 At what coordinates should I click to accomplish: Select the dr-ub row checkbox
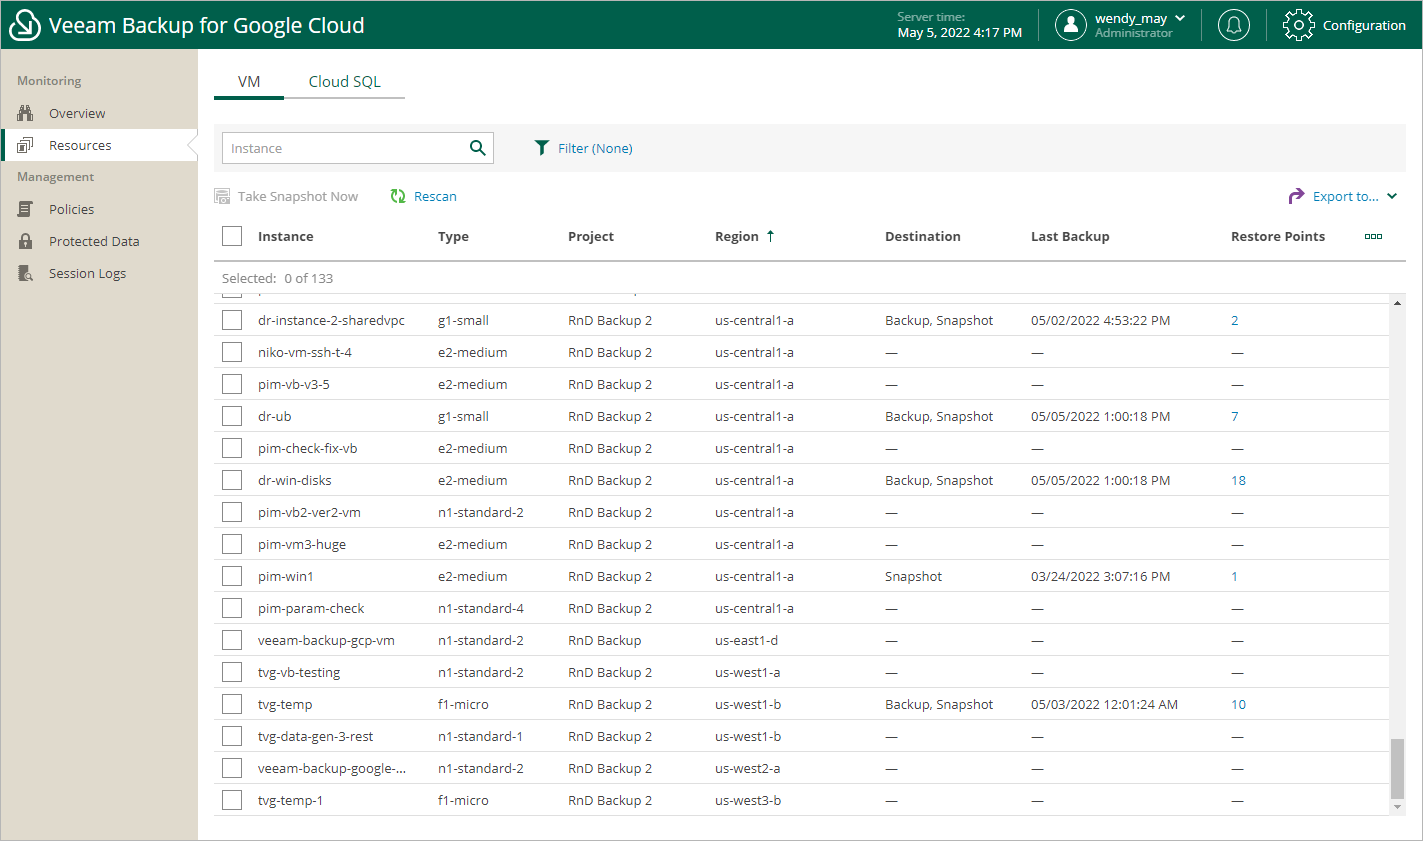tap(232, 416)
